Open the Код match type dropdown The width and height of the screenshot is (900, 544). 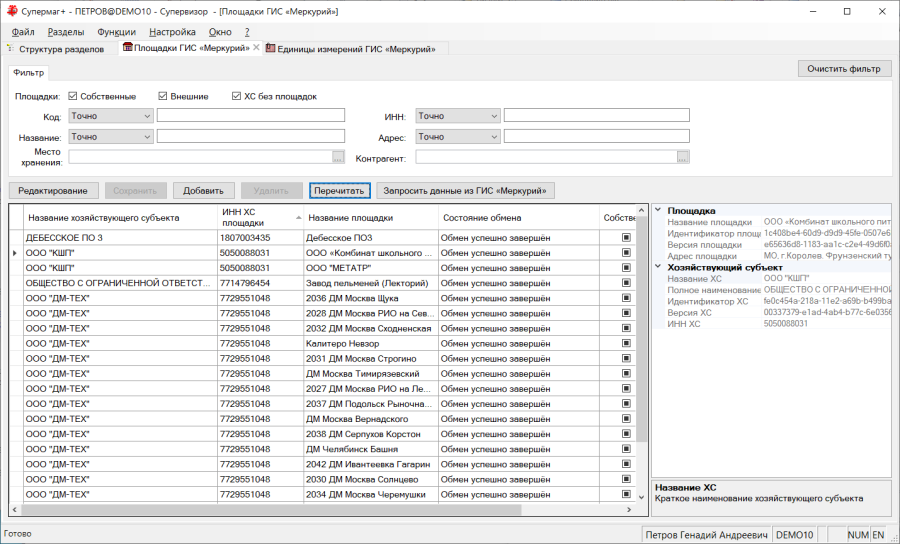coord(111,116)
